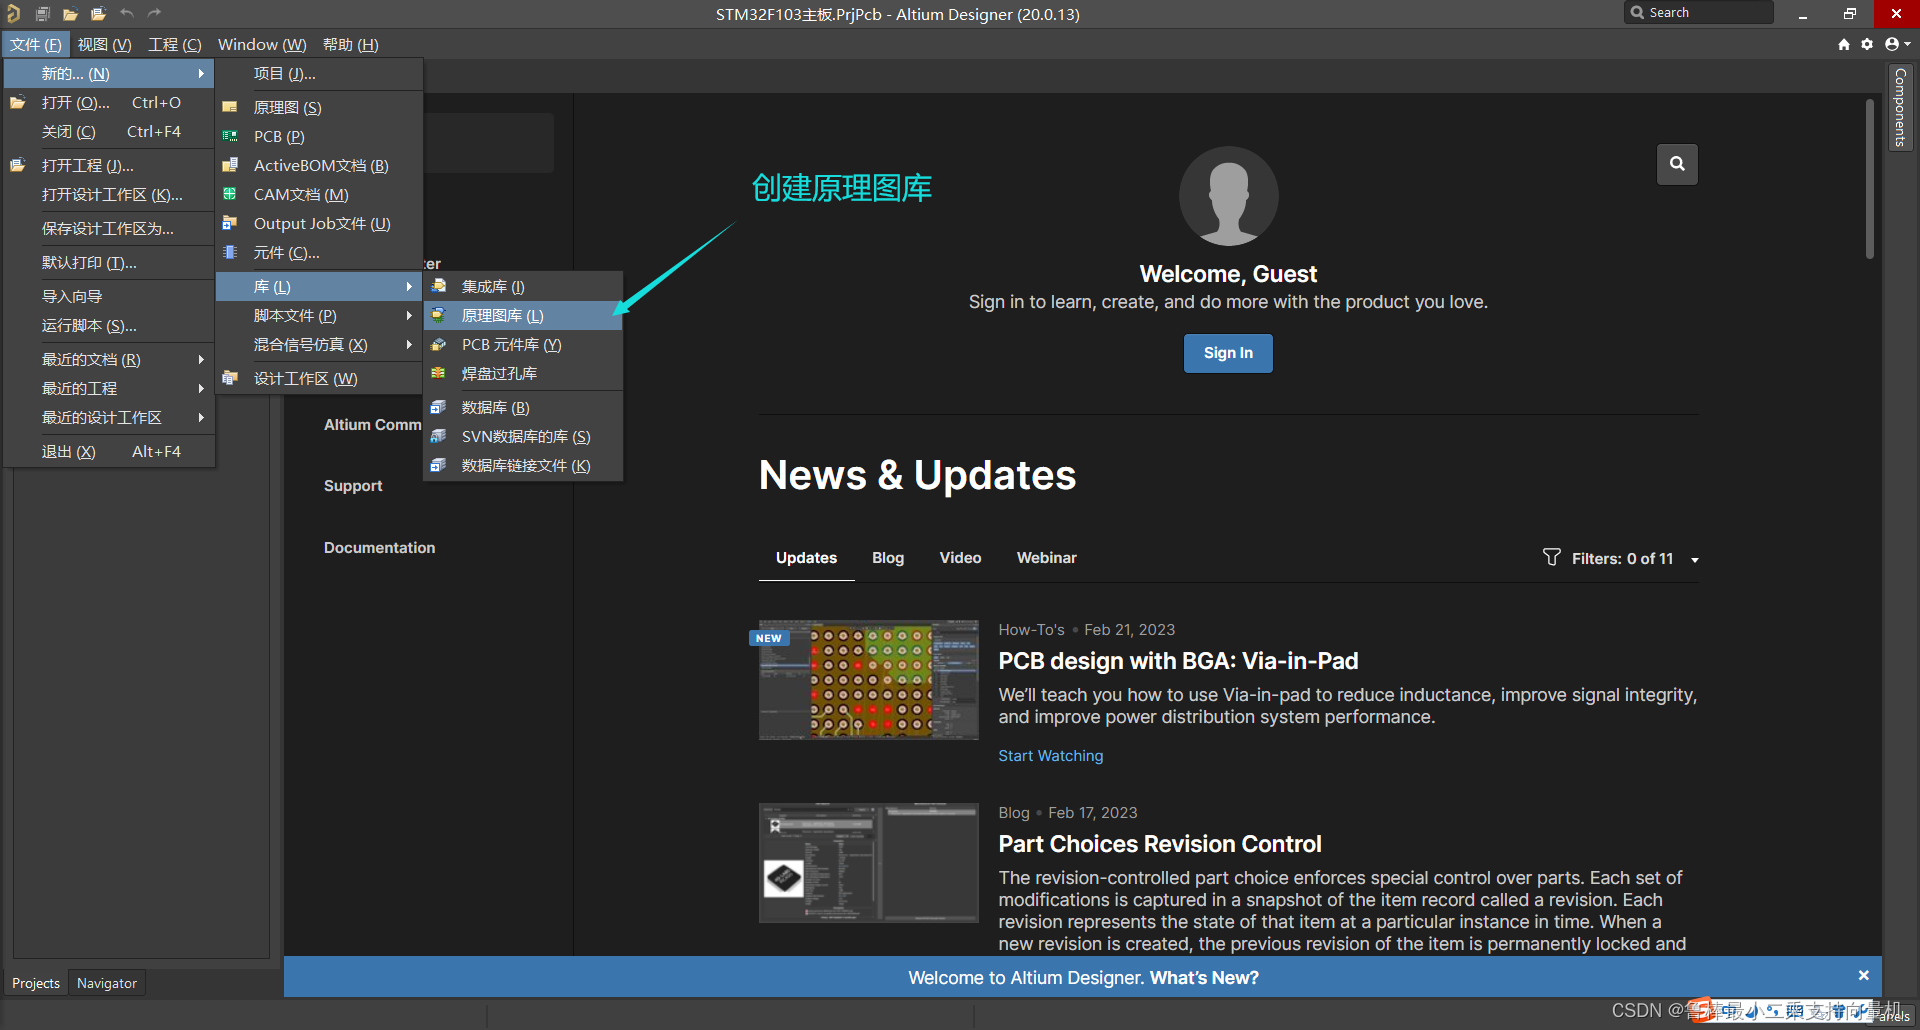The width and height of the screenshot is (1920, 1030).
Task: Click the home icon at top right
Action: tap(1844, 44)
